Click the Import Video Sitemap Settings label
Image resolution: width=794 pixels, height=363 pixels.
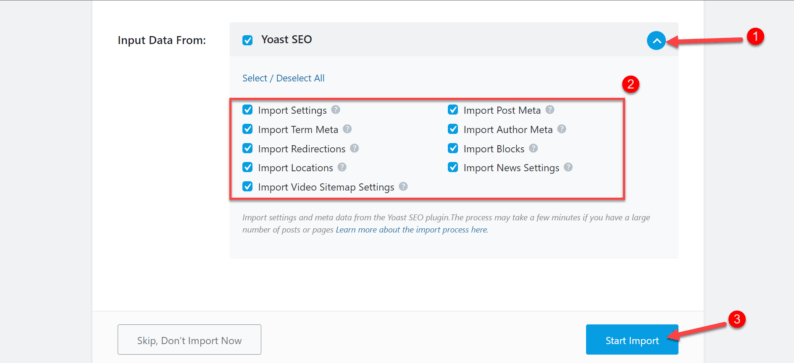click(326, 187)
